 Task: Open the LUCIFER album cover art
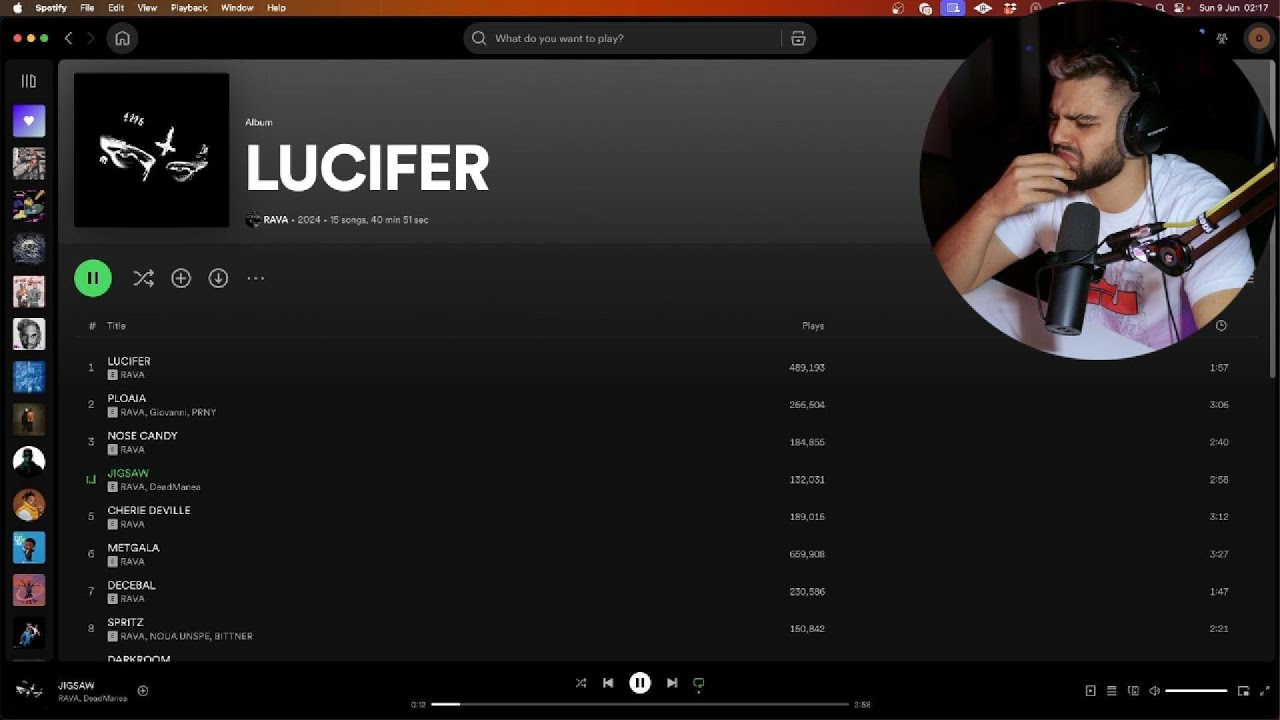click(x=151, y=150)
